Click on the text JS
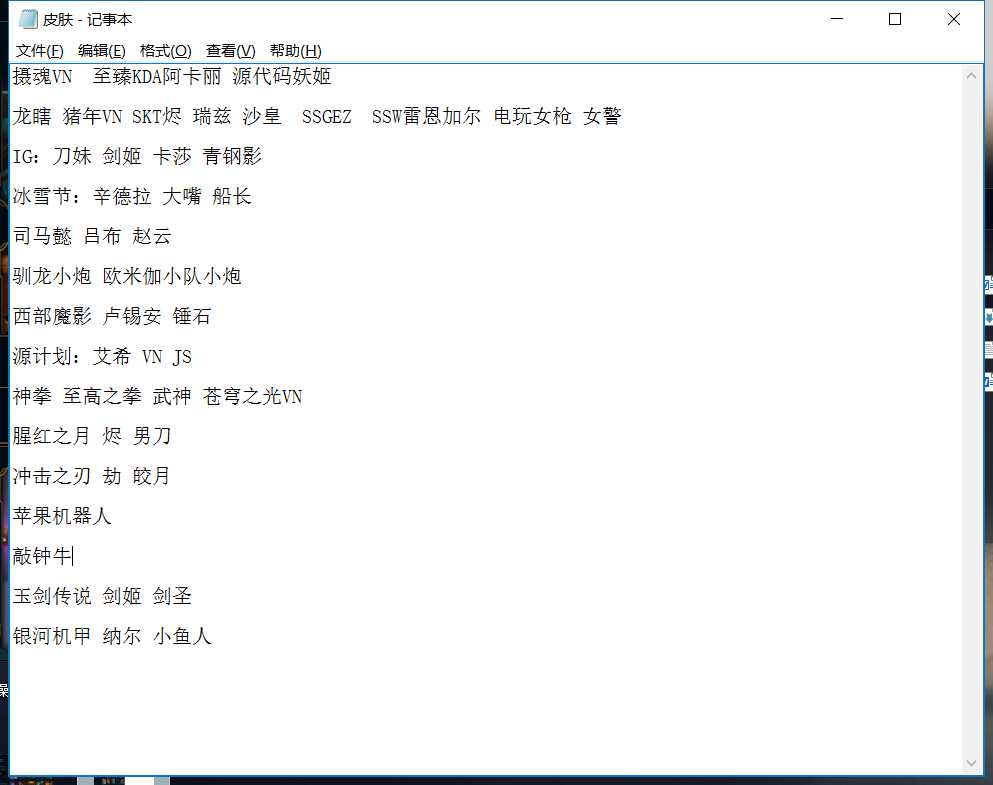Image resolution: width=993 pixels, height=785 pixels. tap(182, 356)
